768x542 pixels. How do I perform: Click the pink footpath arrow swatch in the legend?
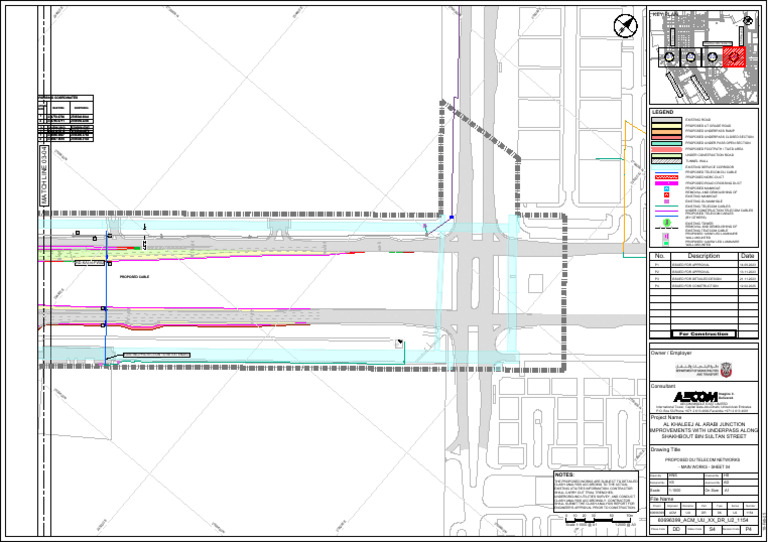click(666, 149)
